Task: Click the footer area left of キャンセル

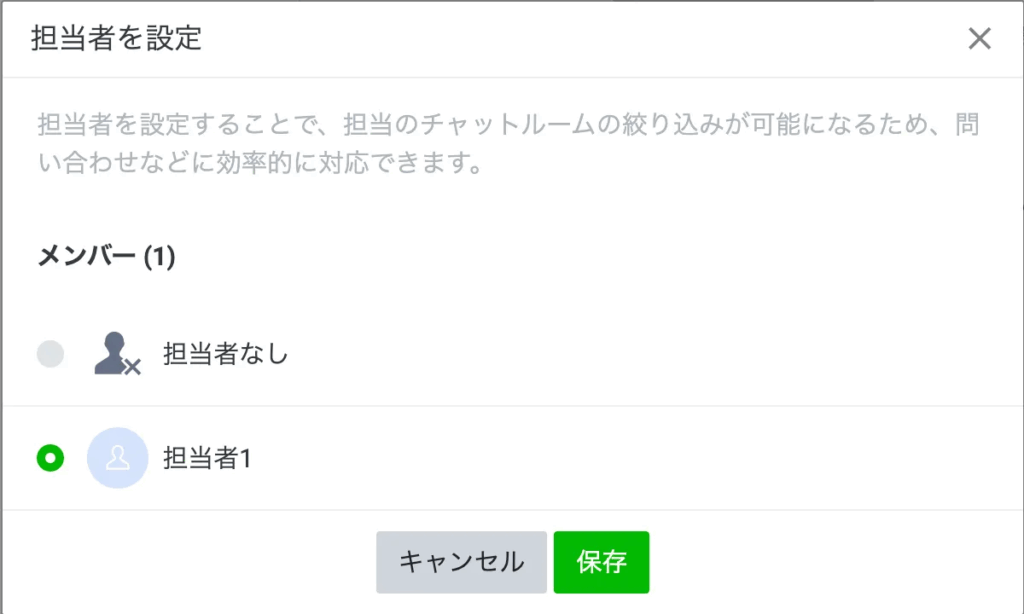Action: 190,562
